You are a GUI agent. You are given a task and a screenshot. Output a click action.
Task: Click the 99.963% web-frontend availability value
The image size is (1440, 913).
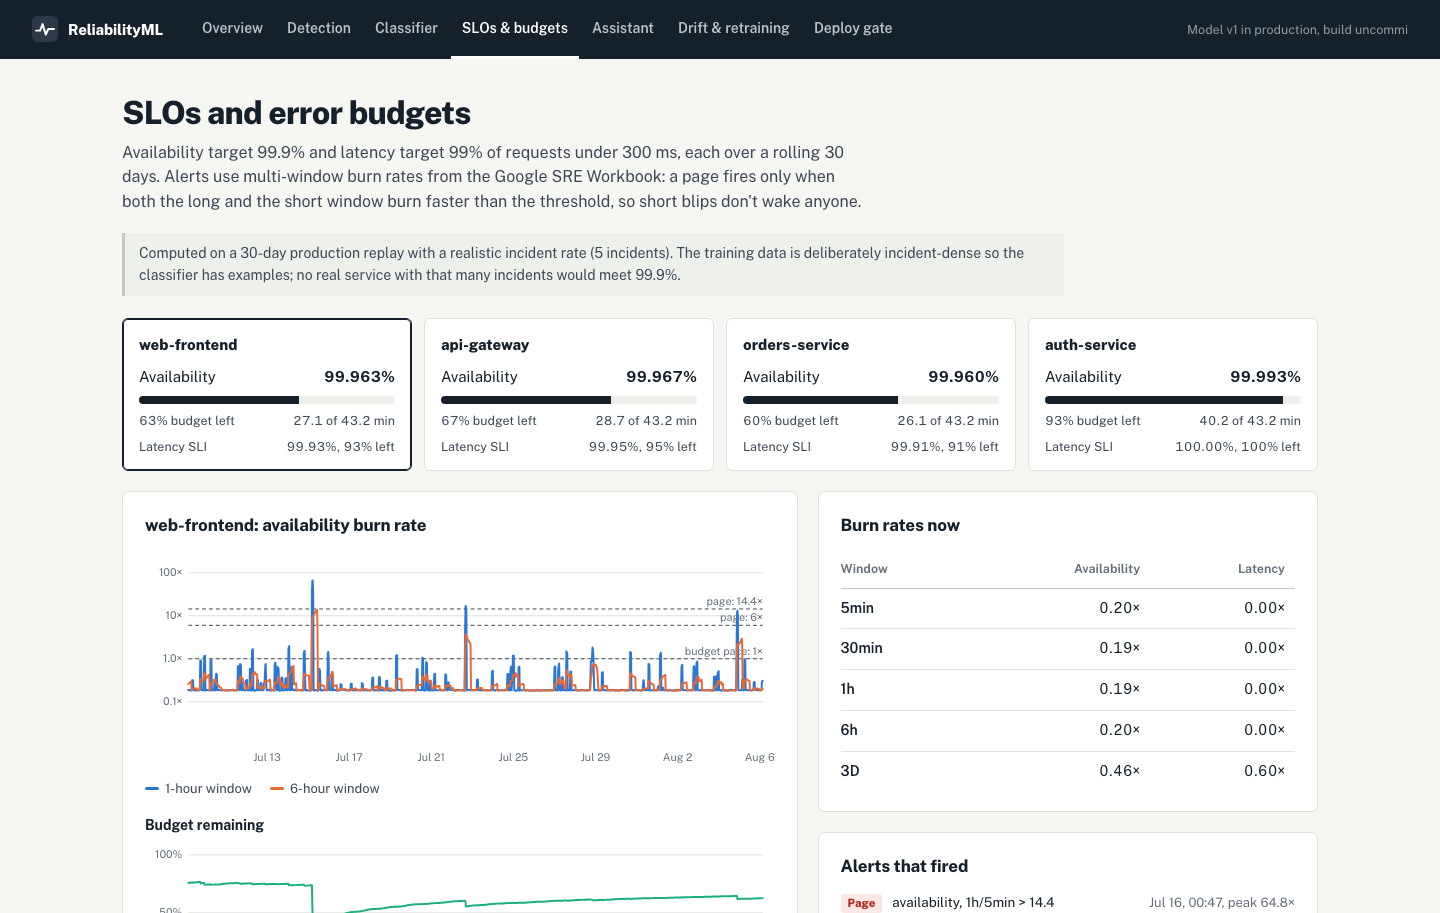[359, 377]
